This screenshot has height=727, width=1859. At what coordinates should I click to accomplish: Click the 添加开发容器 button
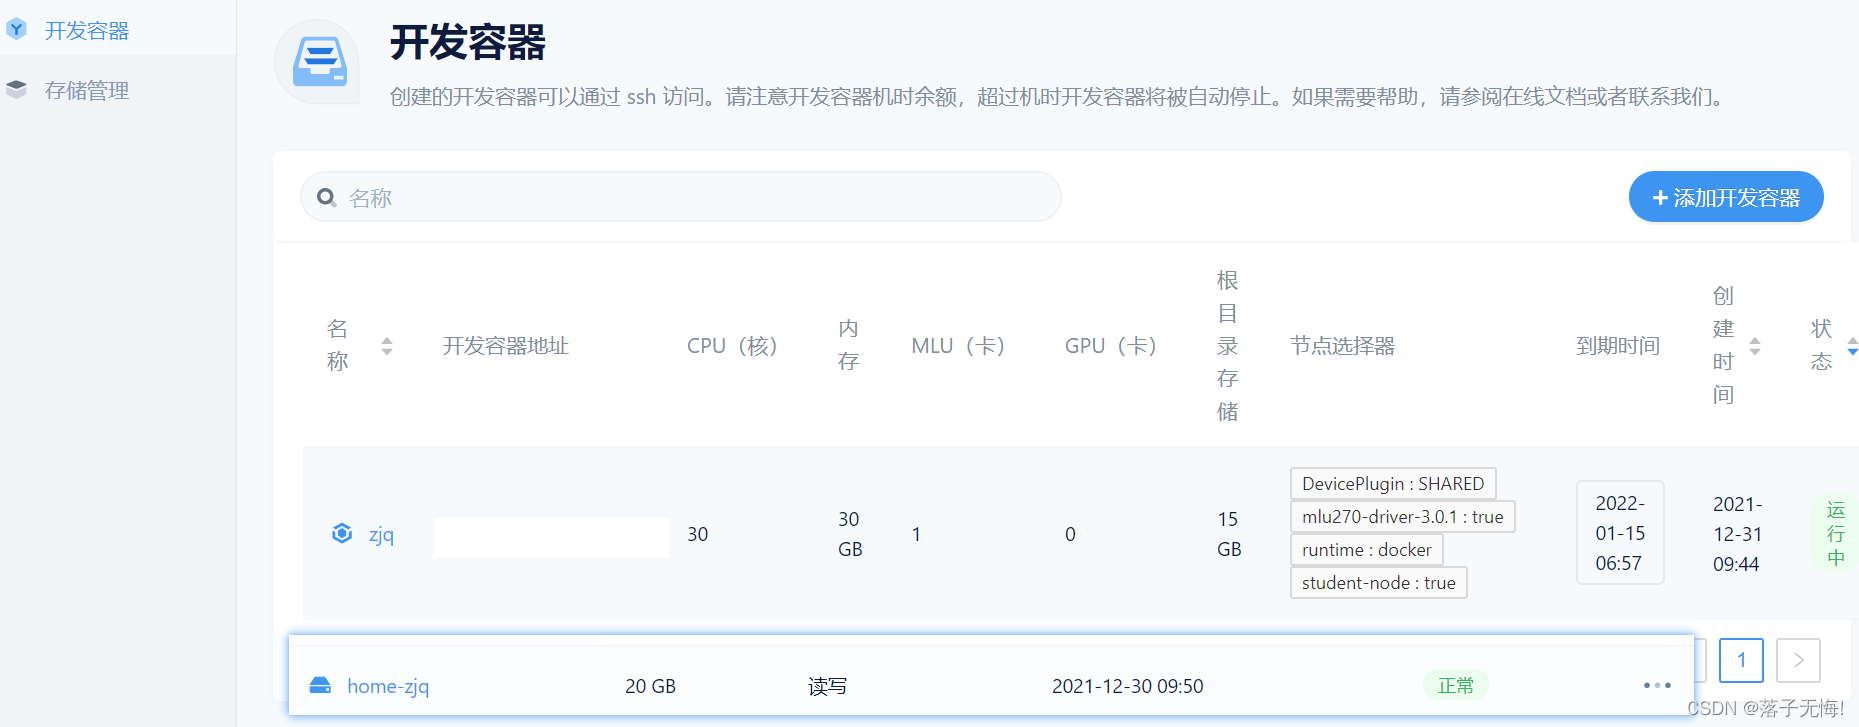(1726, 197)
